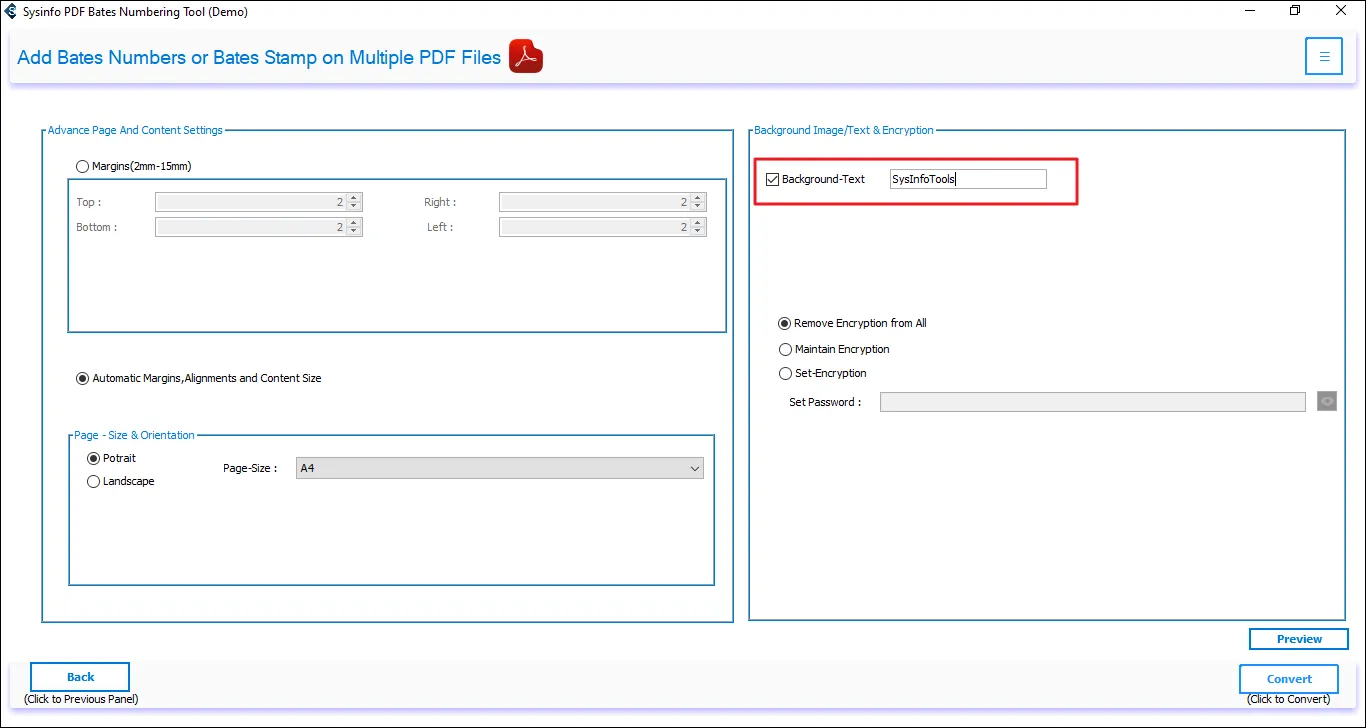
Task: Click the Sysinfo app icon in title bar
Action: pyautogui.click(x=11, y=12)
